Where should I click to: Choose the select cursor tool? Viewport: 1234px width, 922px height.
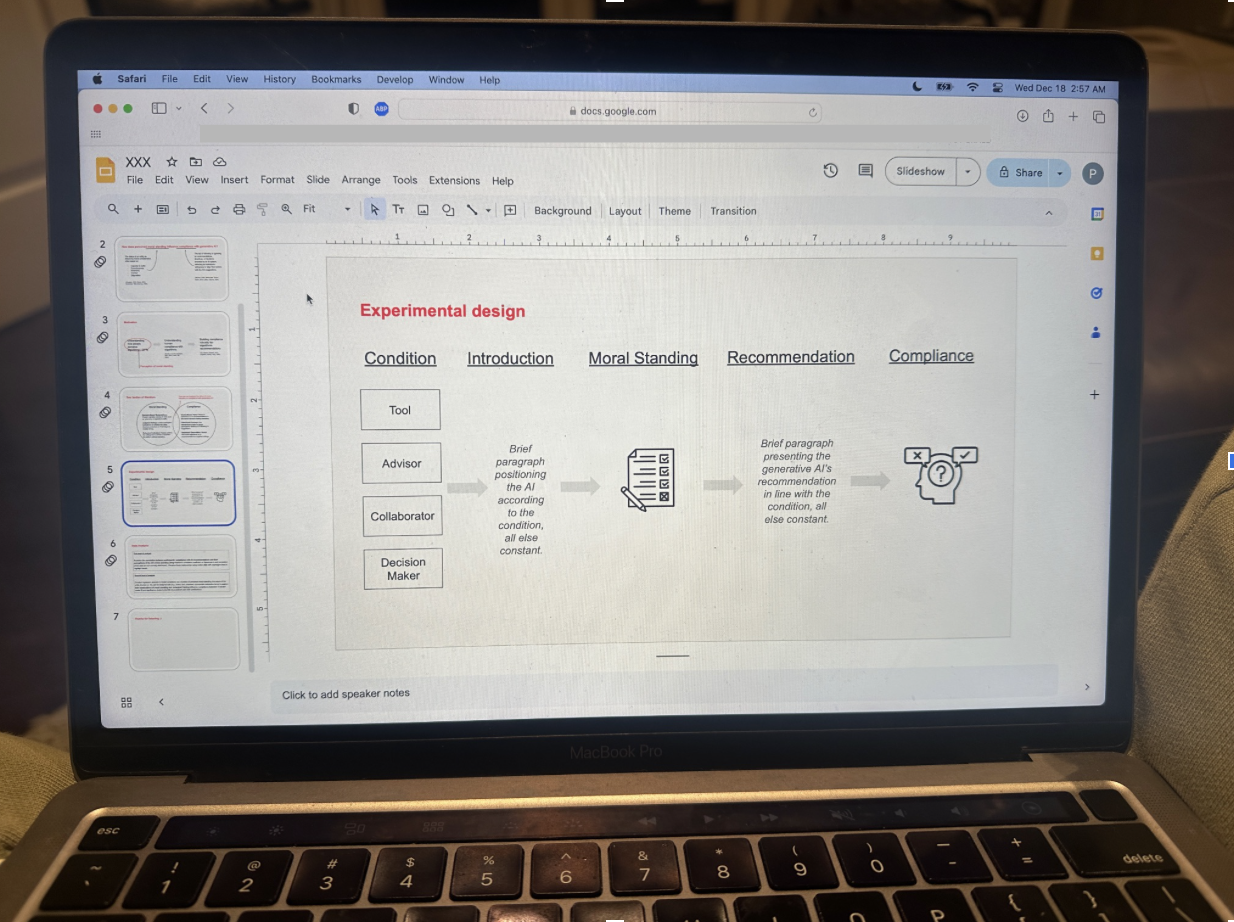point(375,210)
